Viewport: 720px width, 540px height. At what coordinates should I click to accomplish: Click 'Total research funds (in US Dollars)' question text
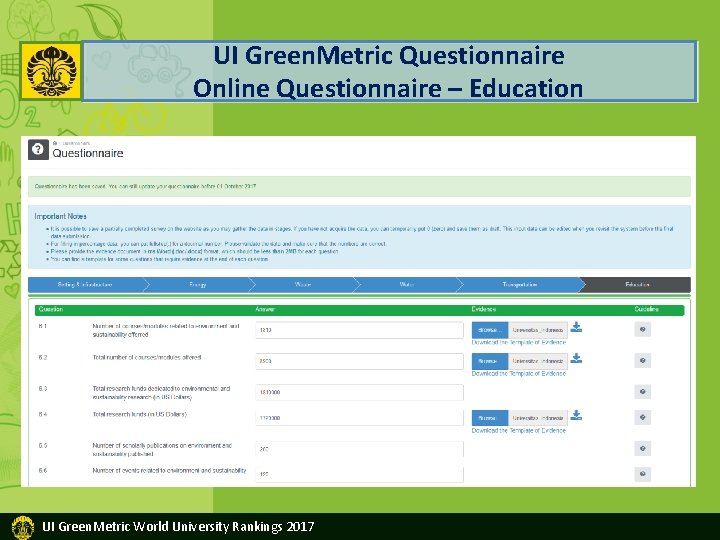(x=140, y=414)
